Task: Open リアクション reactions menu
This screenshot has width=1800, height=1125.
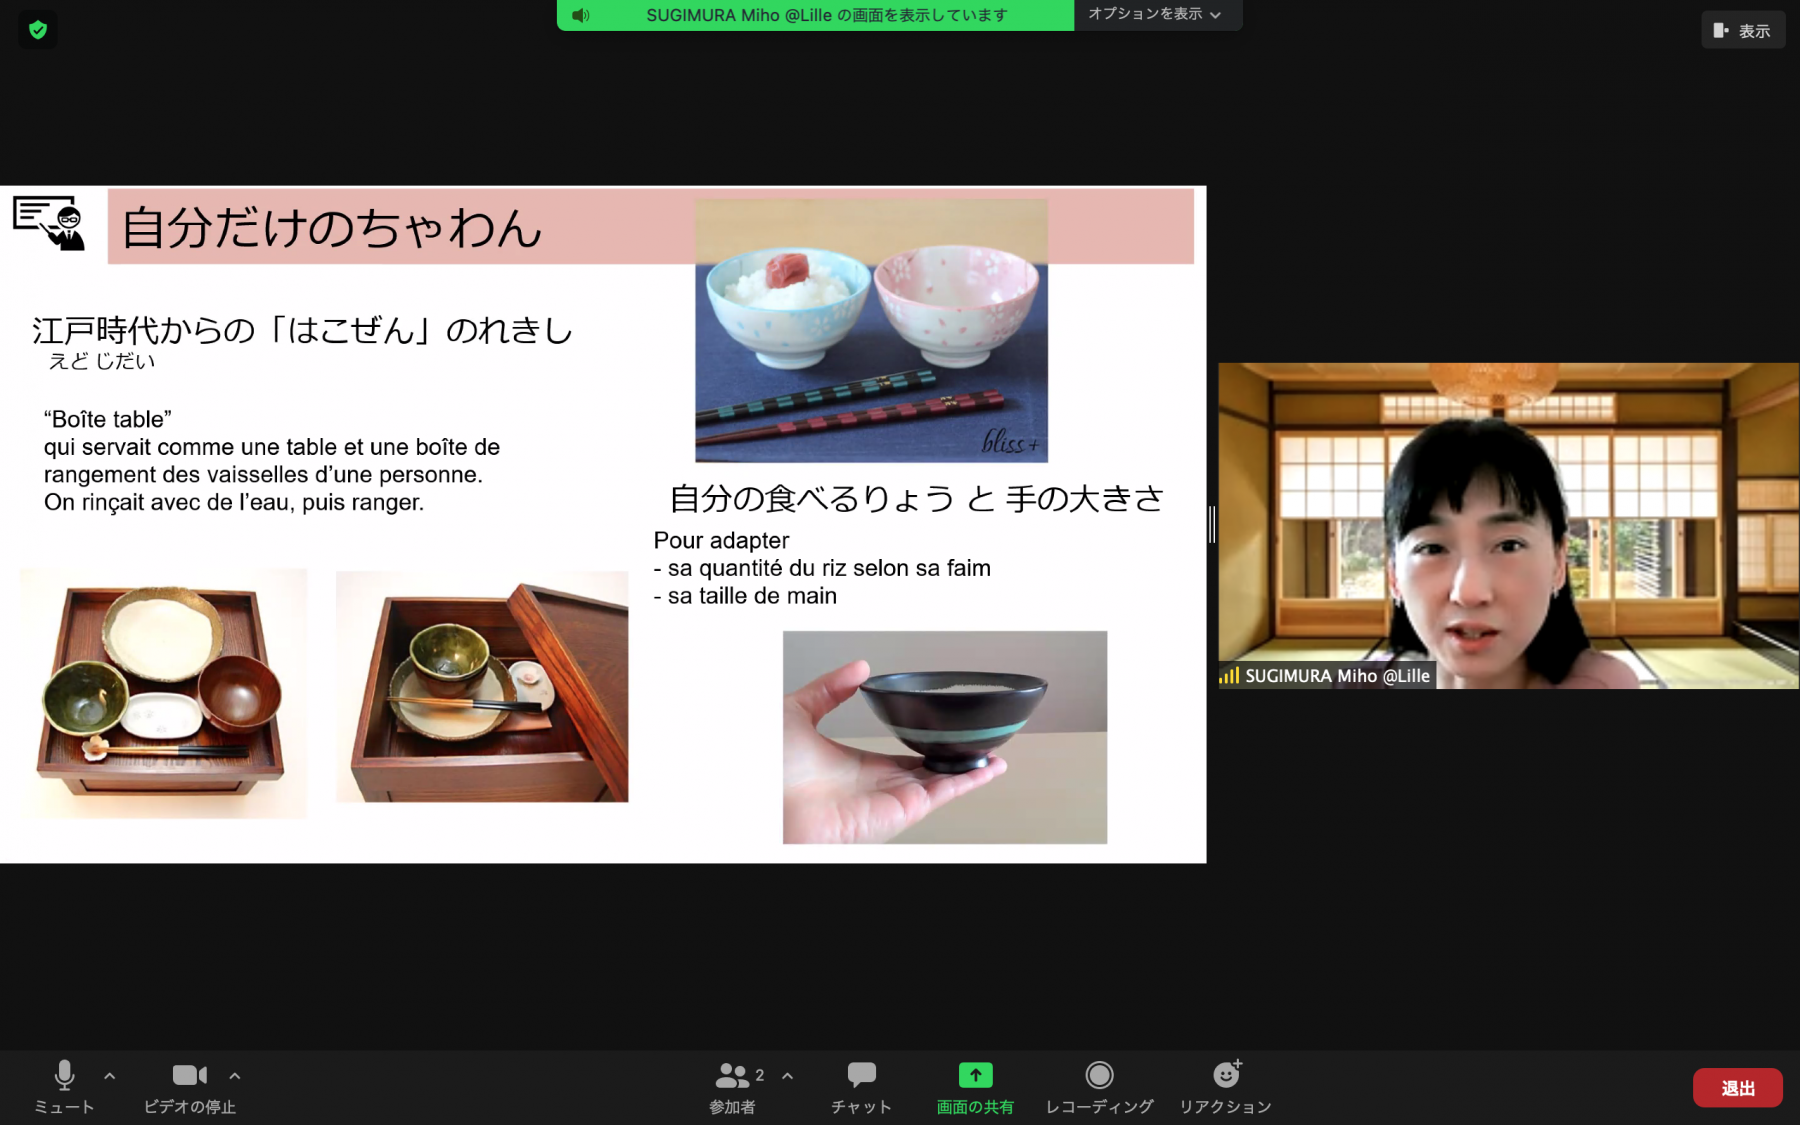Action: (x=1225, y=1087)
